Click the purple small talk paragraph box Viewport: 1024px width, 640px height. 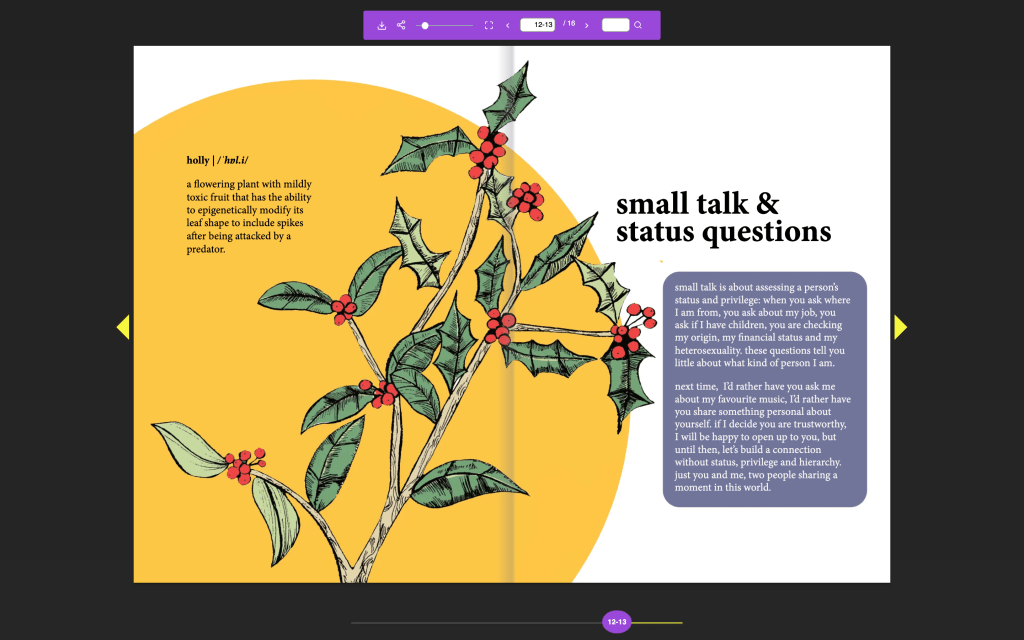tap(764, 389)
